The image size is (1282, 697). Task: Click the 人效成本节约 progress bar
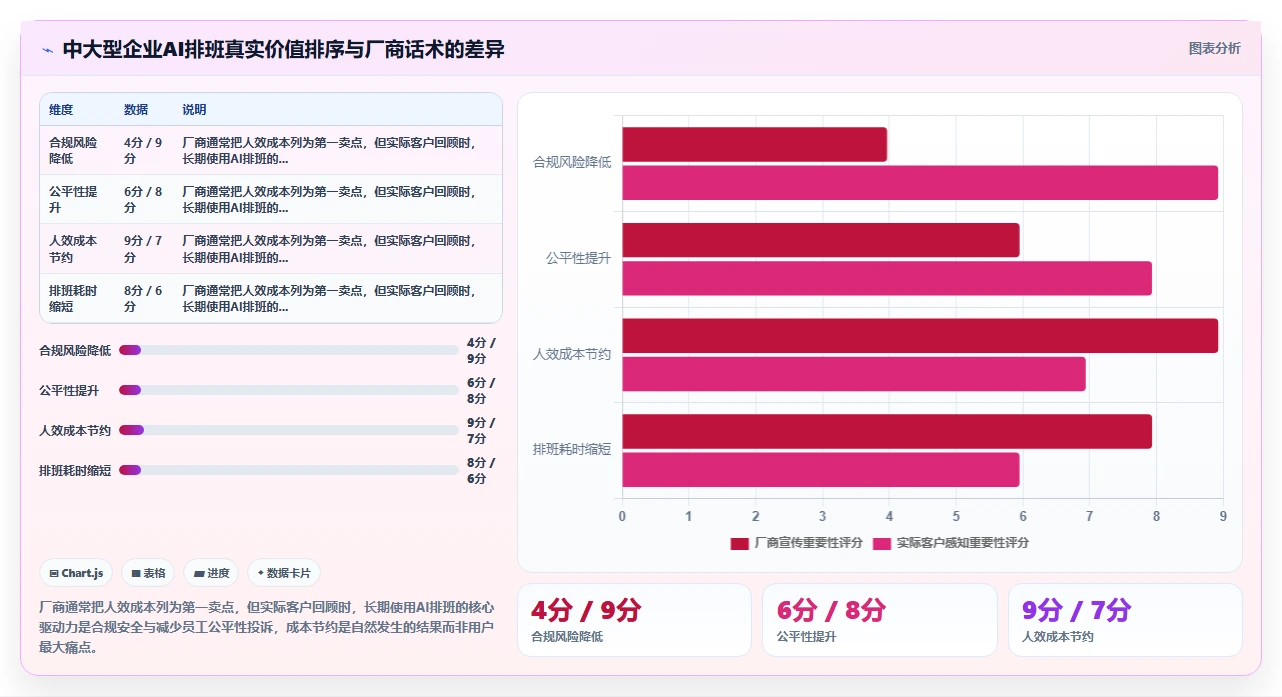[289, 430]
